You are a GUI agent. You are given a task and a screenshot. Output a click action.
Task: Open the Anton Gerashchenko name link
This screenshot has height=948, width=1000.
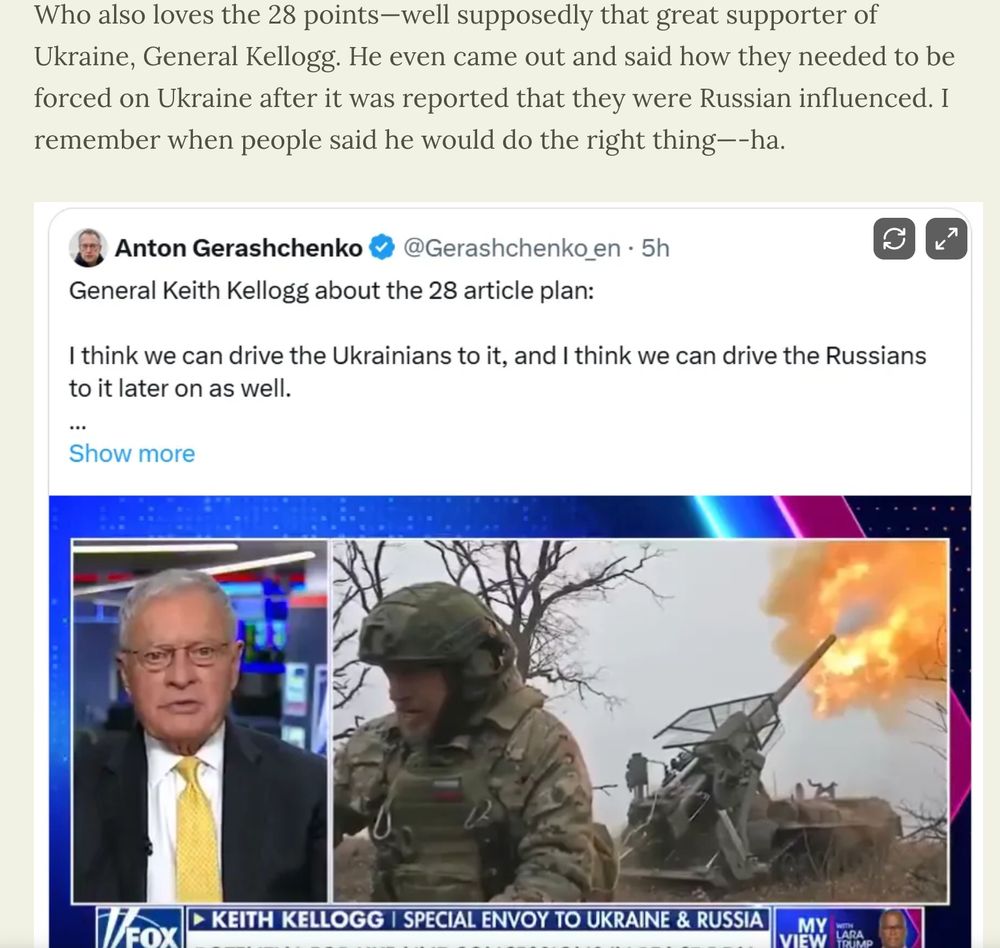[x=239, y=248]
